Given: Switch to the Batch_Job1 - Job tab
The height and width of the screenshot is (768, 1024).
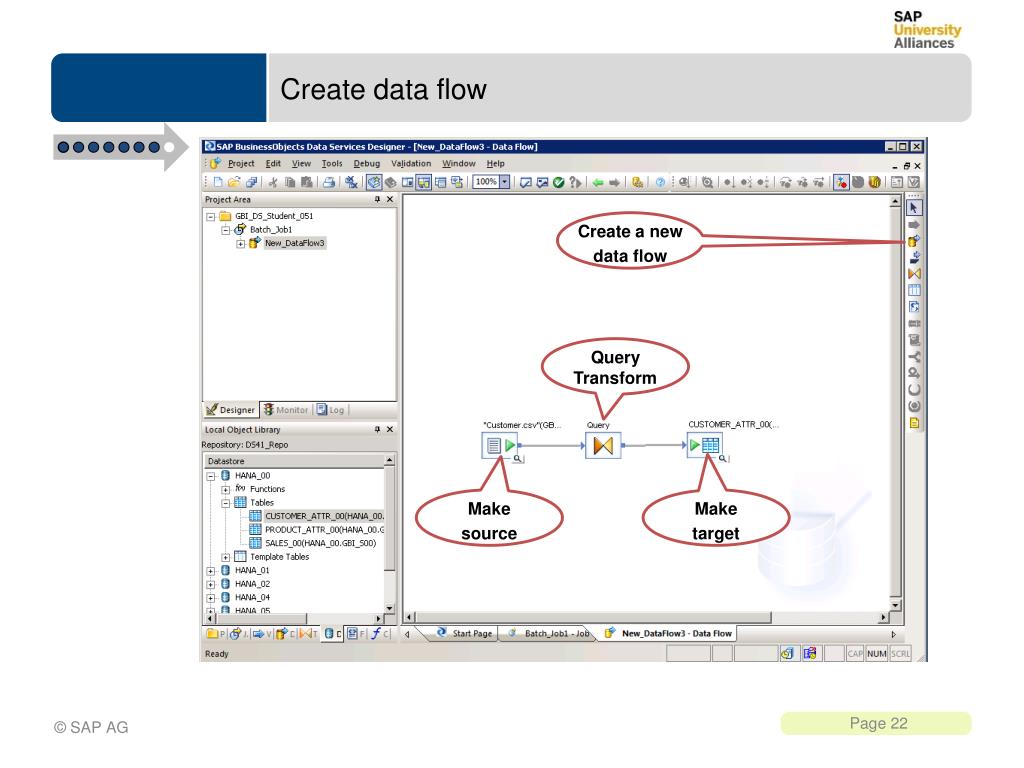Looking at the screenshot, I should pyautogui.click(x=549, y=633).
